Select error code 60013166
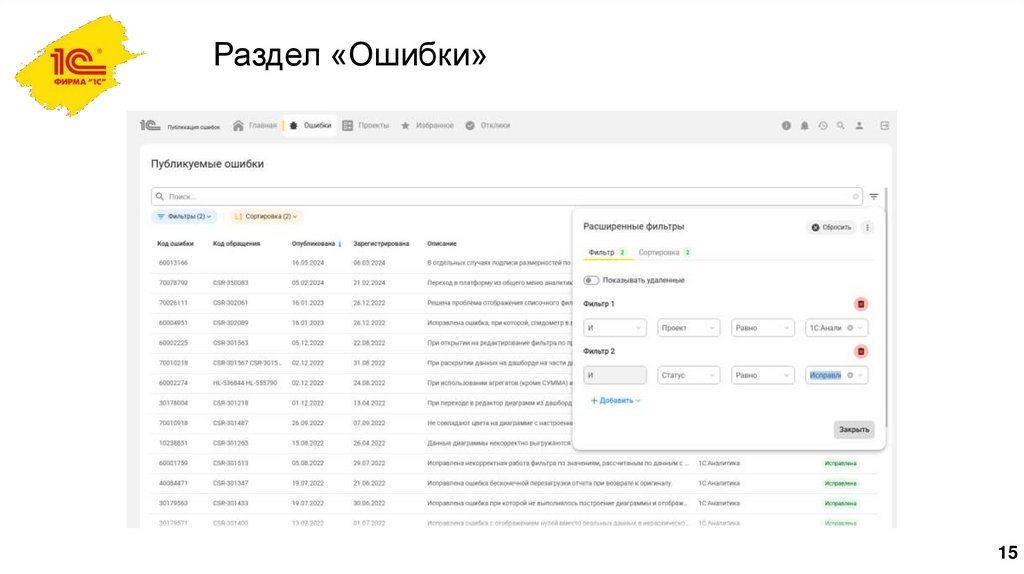 tap(173, 263)
